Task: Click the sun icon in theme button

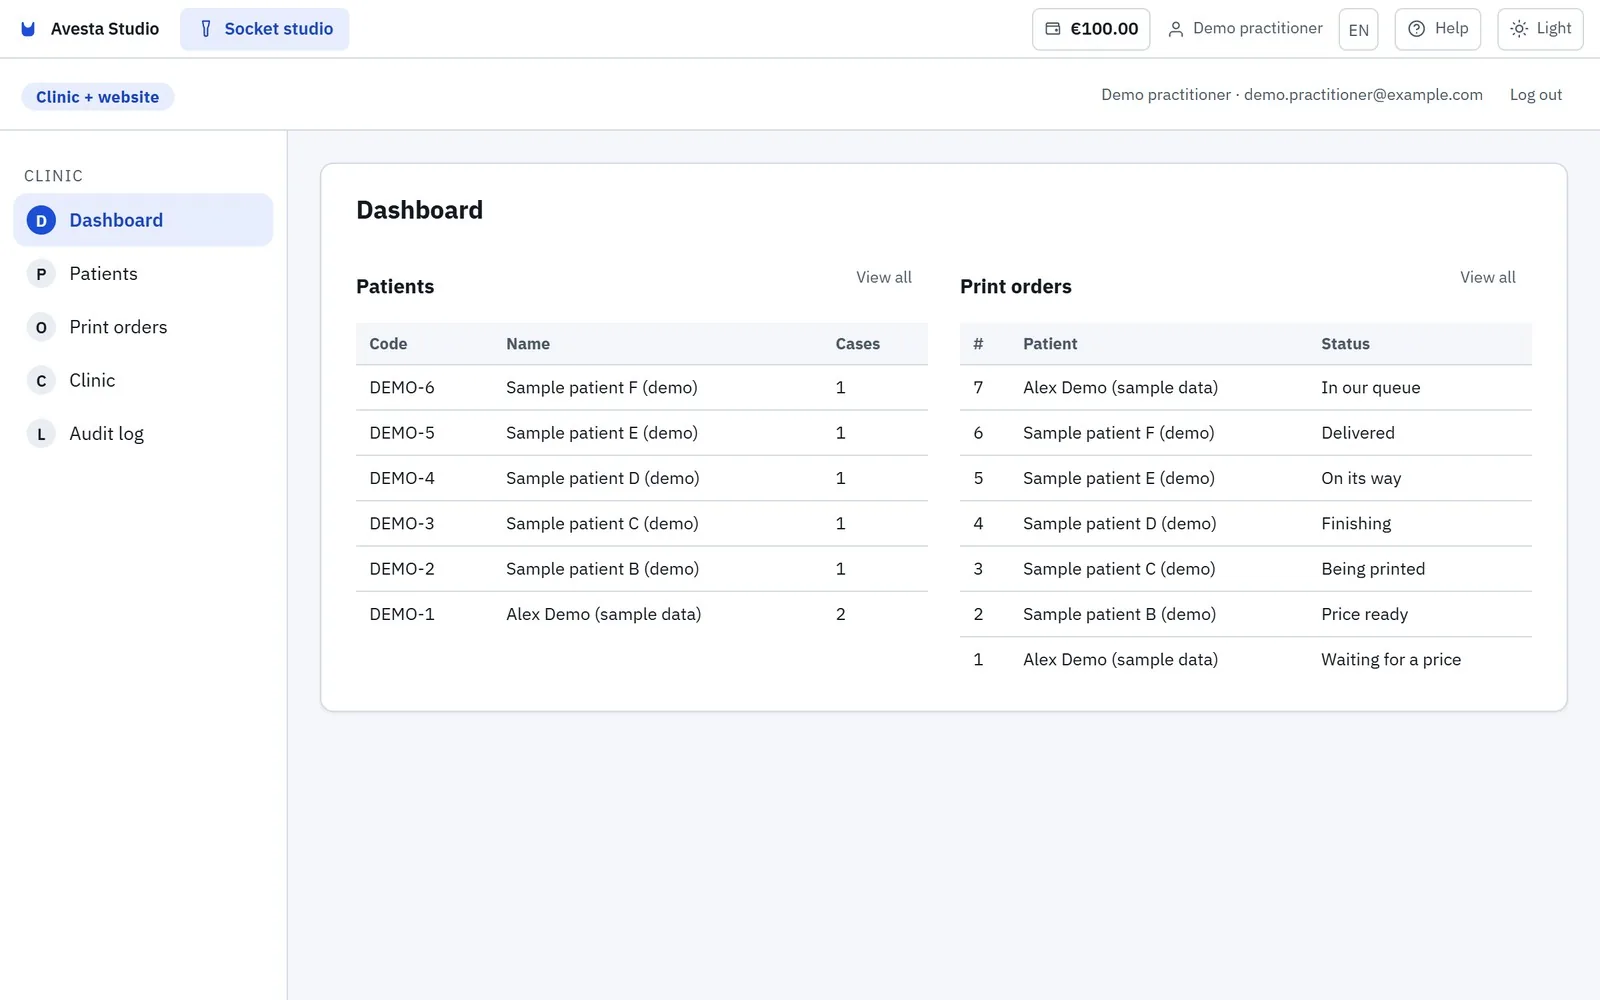Action: click(1519, 29)
